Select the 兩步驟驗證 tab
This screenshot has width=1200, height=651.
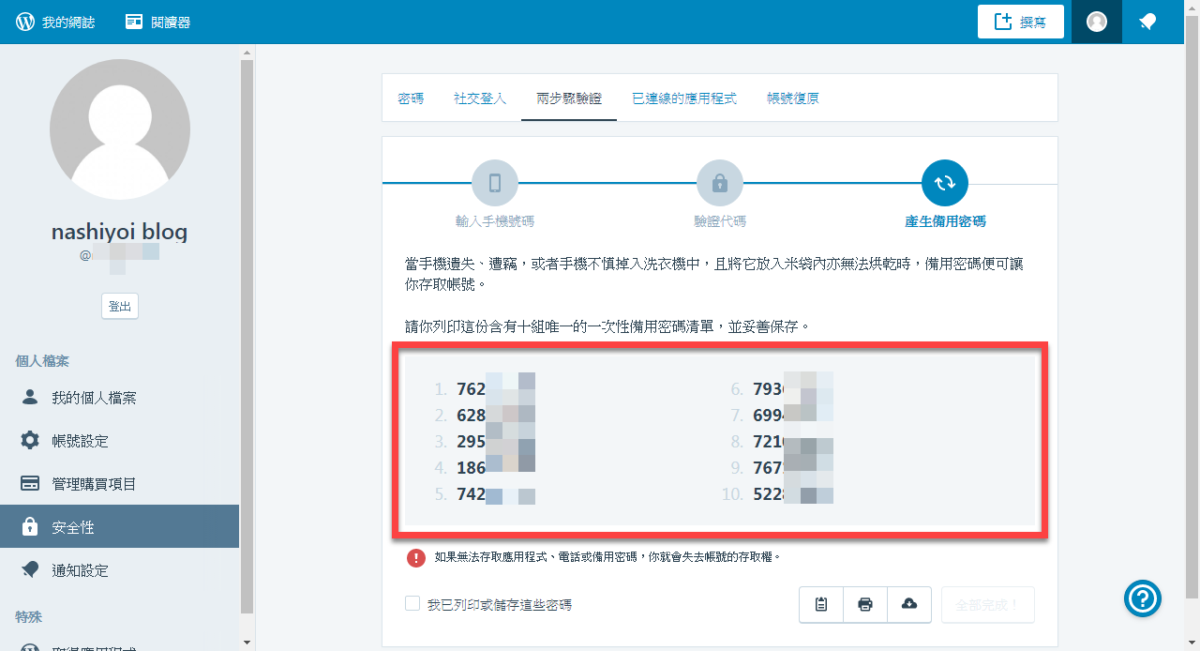click(x=569, y=98)
